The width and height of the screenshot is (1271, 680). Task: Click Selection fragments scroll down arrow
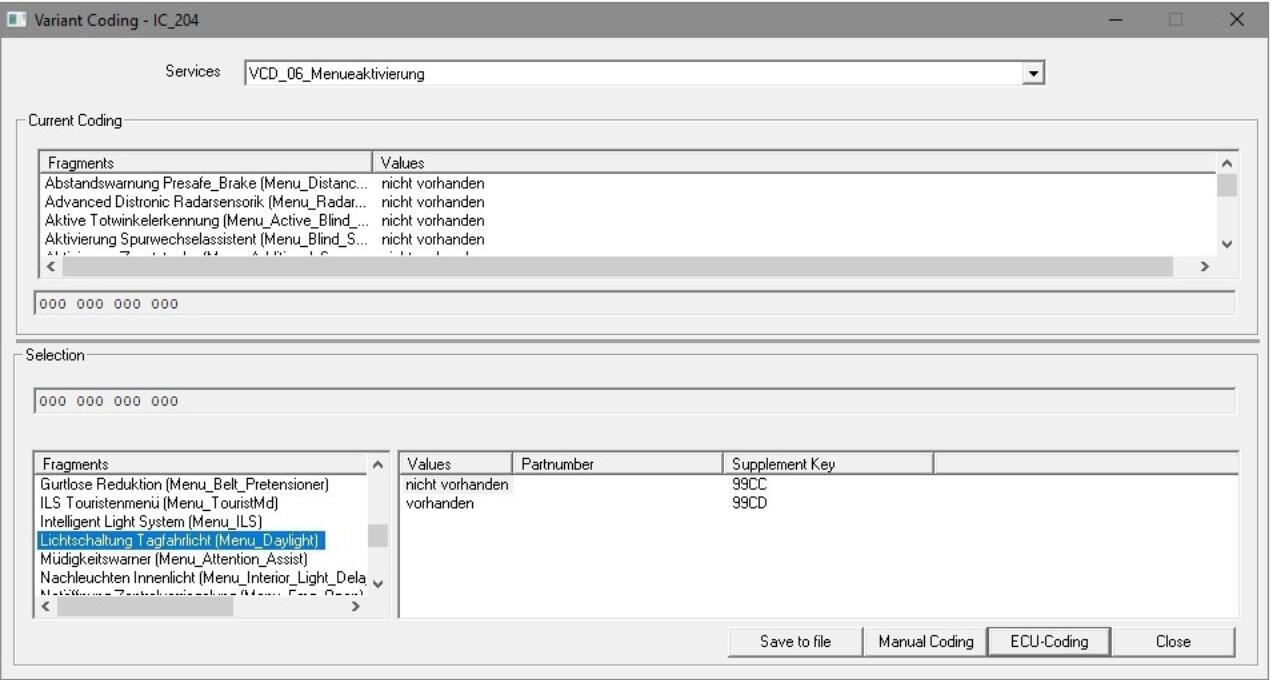pos(377,585)
